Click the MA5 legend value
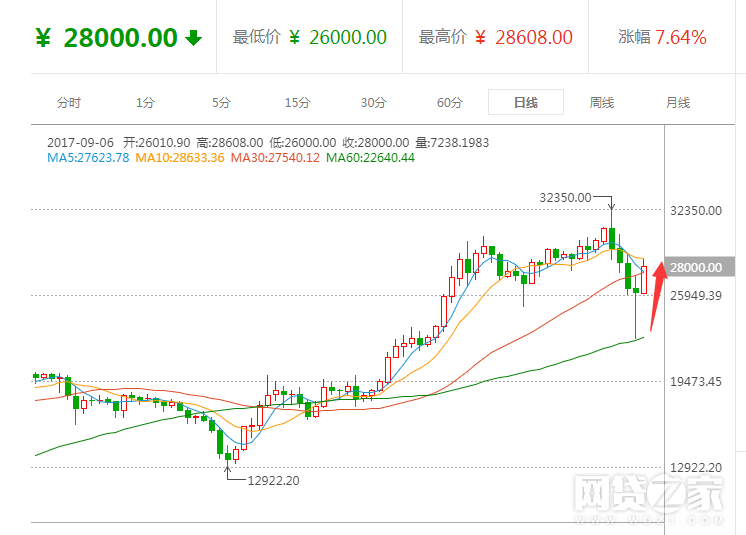Viewport: 746px width, 535px height. coord(88,157)
